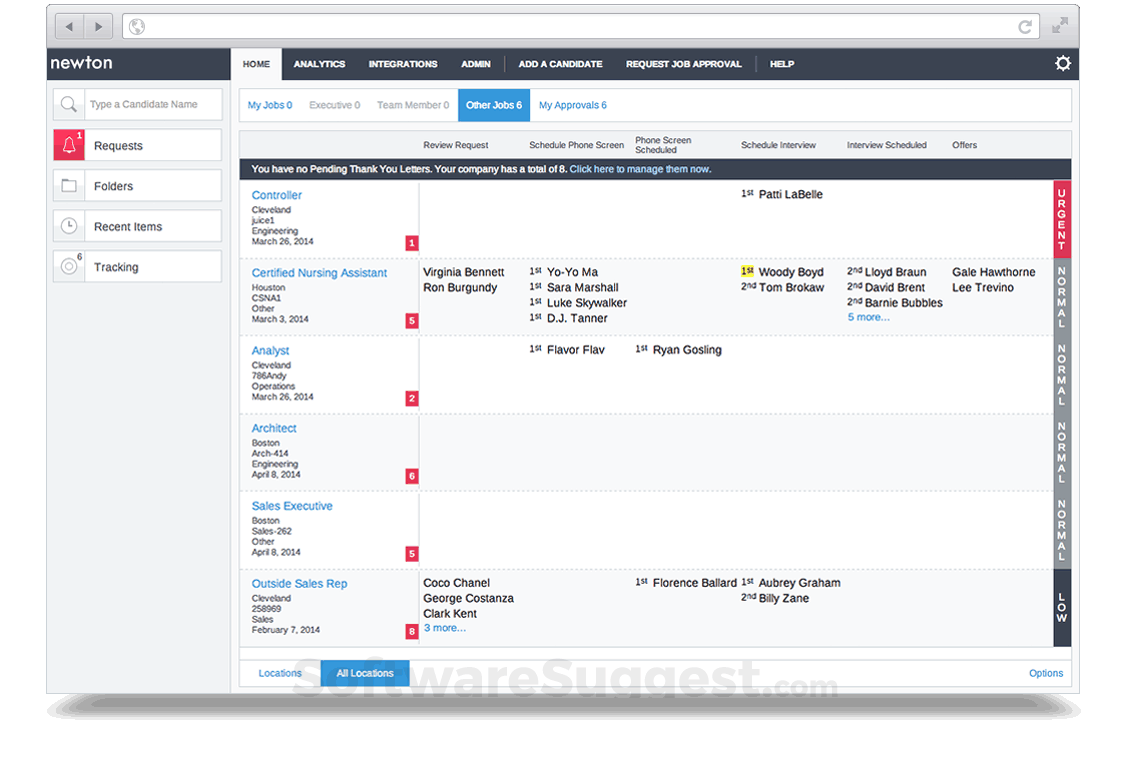Expand the Locations selector
Screen dimensions: 1130x776
(x=280, y=673)
